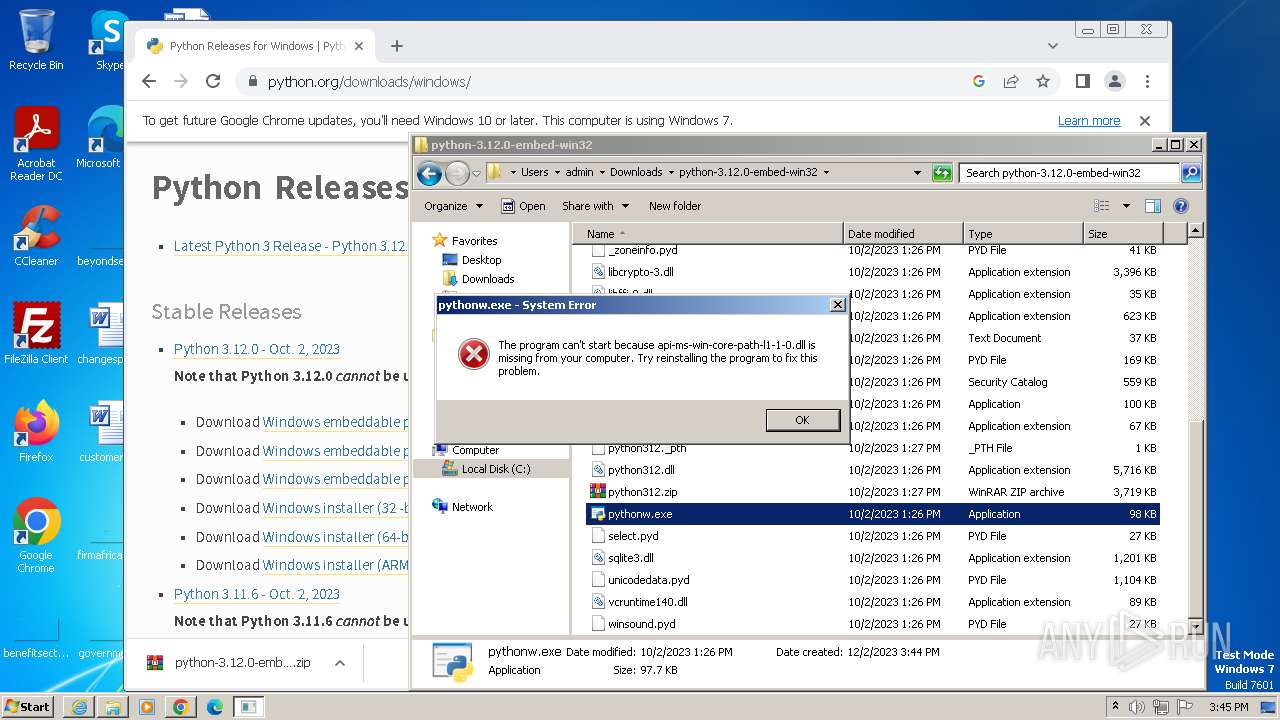The width and height of the screenshot is (1280, 720).
Task: Expand the downloaded zip options chevron
Action: 340,663
